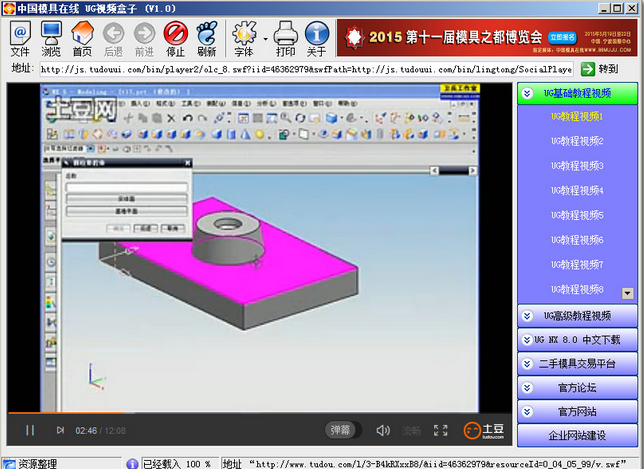This screenshot has height=469, width=644.
Task: Select UG教程视频1 in the list
Action: click(577, 117)
